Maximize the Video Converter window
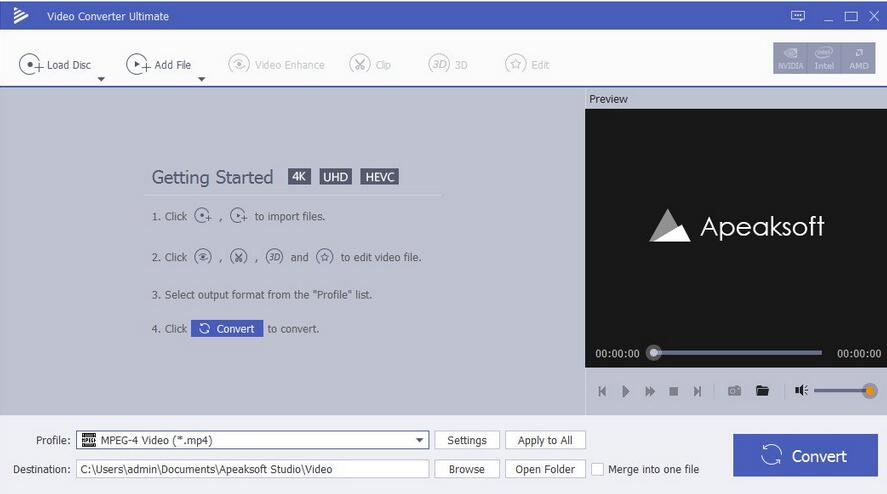This screenshot has height=494, width=887. (851, 16)
